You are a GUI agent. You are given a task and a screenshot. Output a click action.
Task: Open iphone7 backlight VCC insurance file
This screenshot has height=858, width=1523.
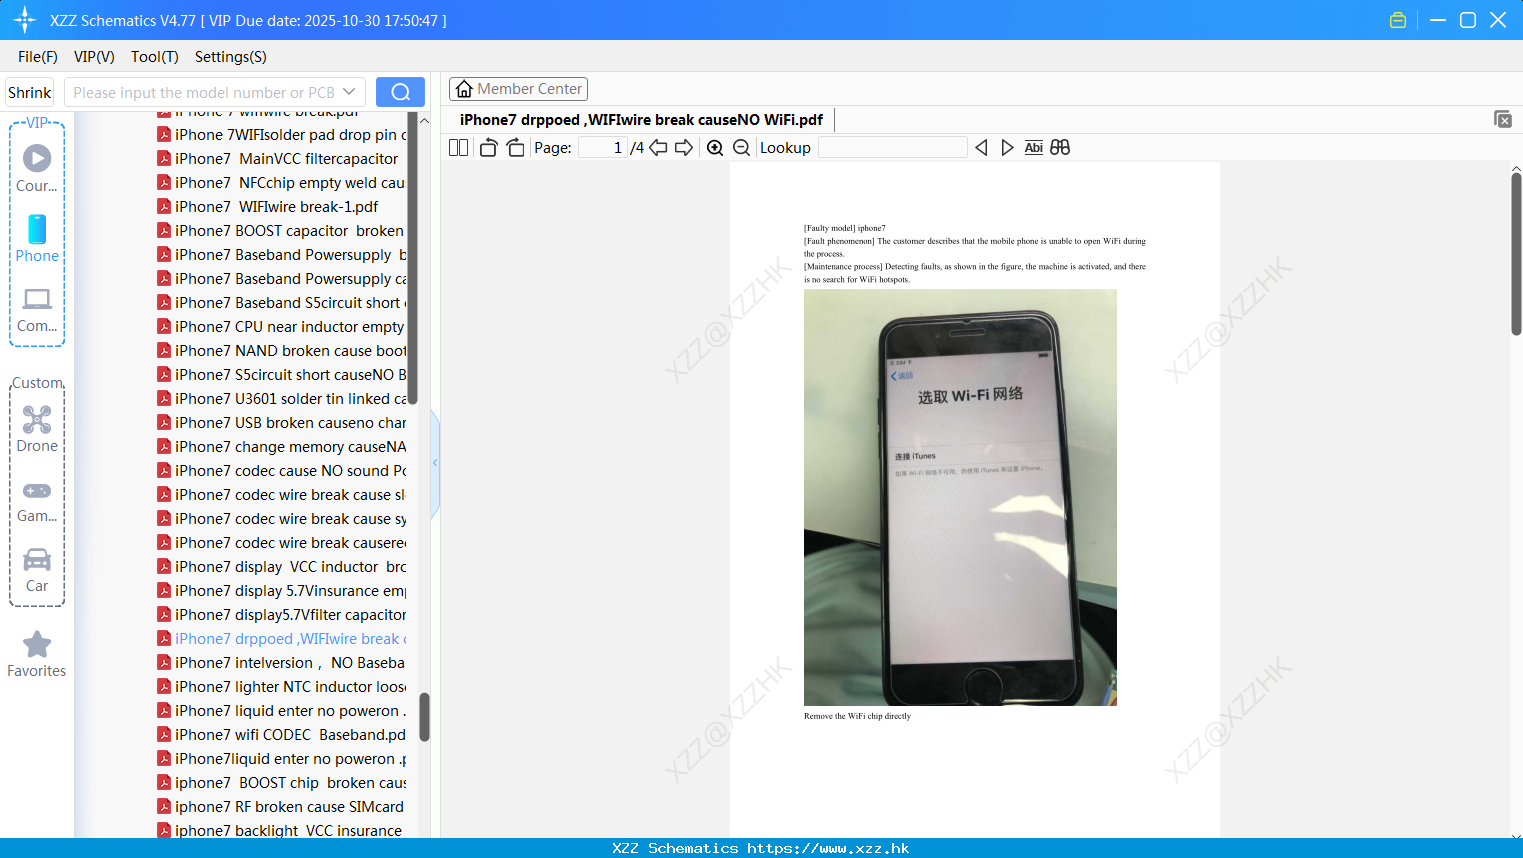(286, 830)
